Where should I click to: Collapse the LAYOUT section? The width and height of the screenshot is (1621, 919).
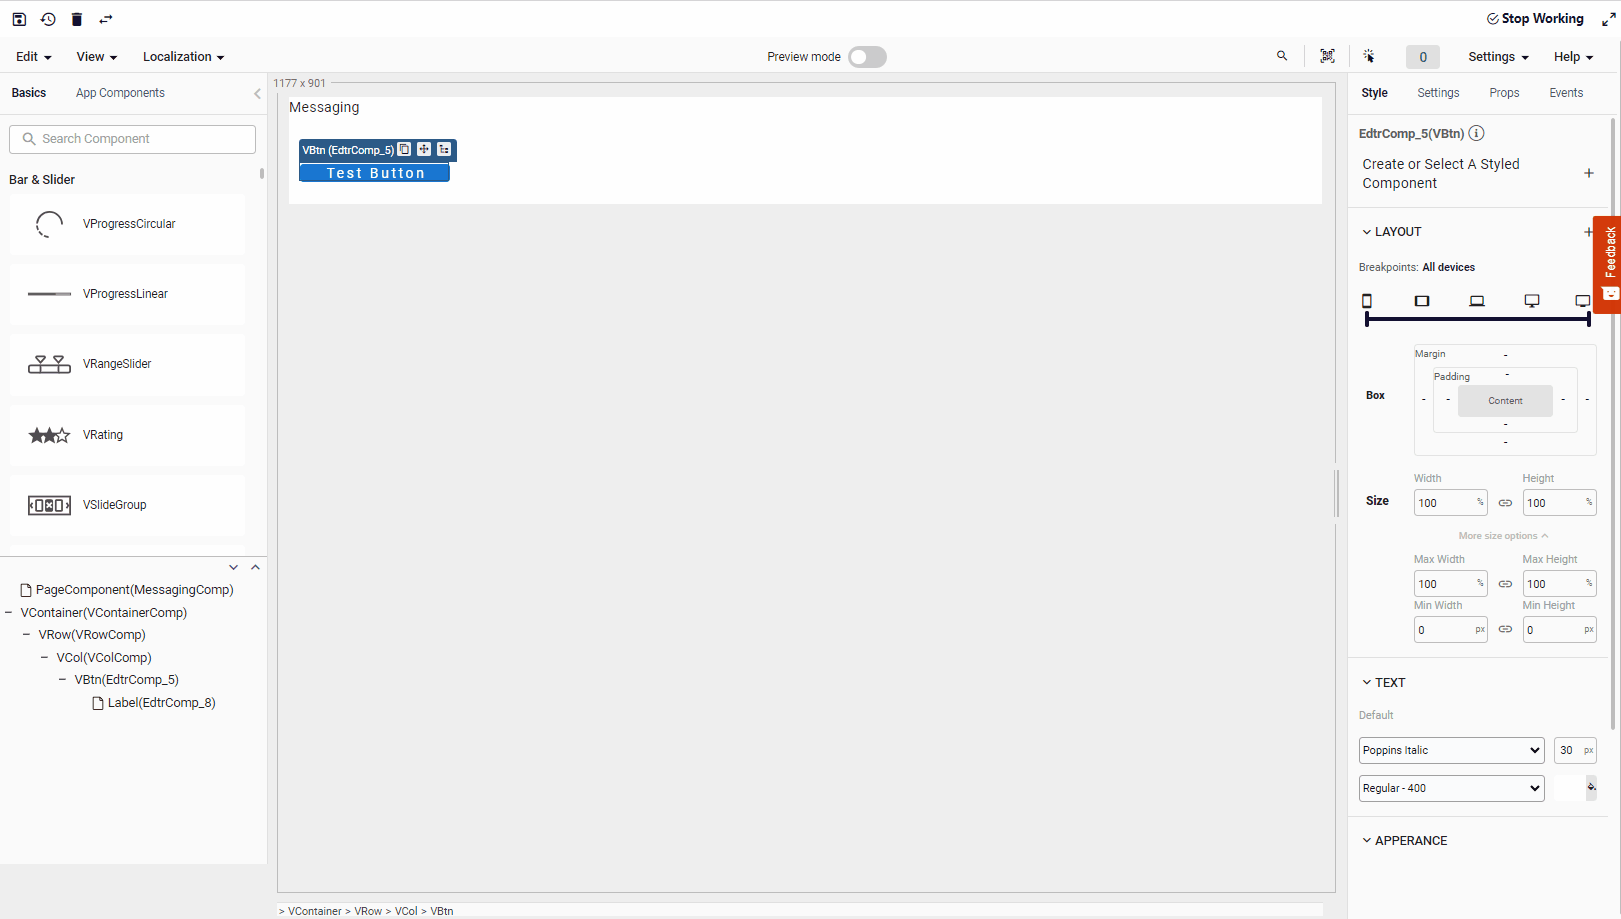[x=1367, y=232]
